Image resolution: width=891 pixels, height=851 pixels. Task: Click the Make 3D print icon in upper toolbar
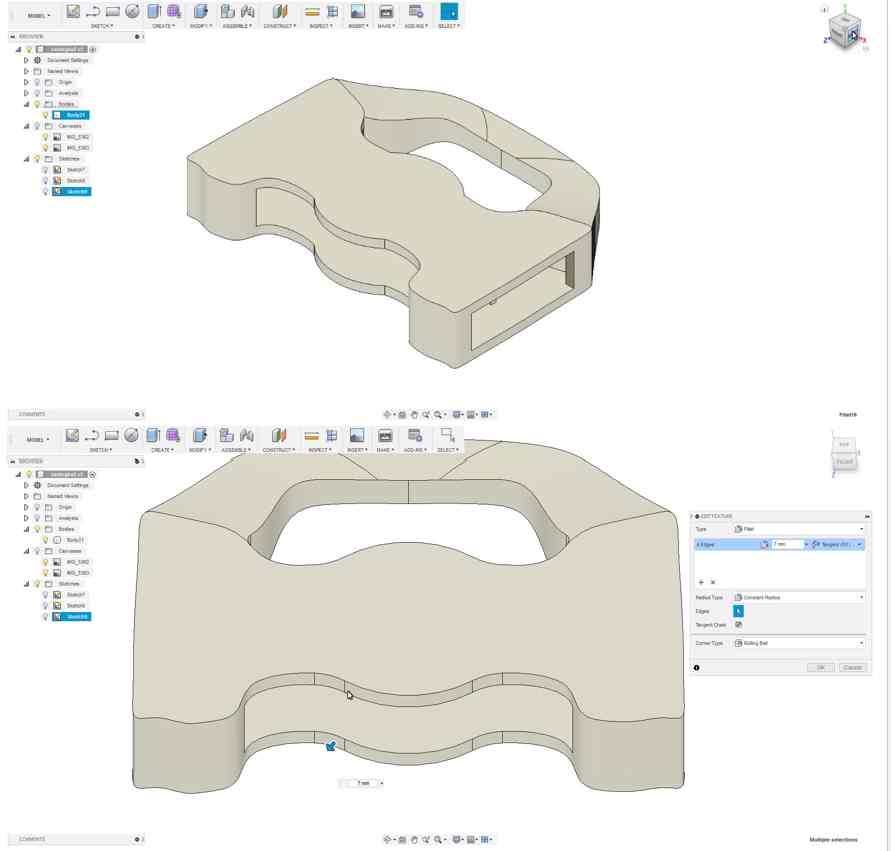click(x=386, y=11)
